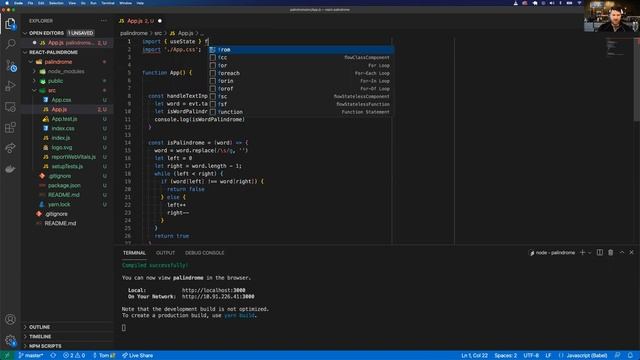Select the 'forin' suggestion
This screenshot has height=360, width=640.
pyautogui.click(x=301, y=81)
